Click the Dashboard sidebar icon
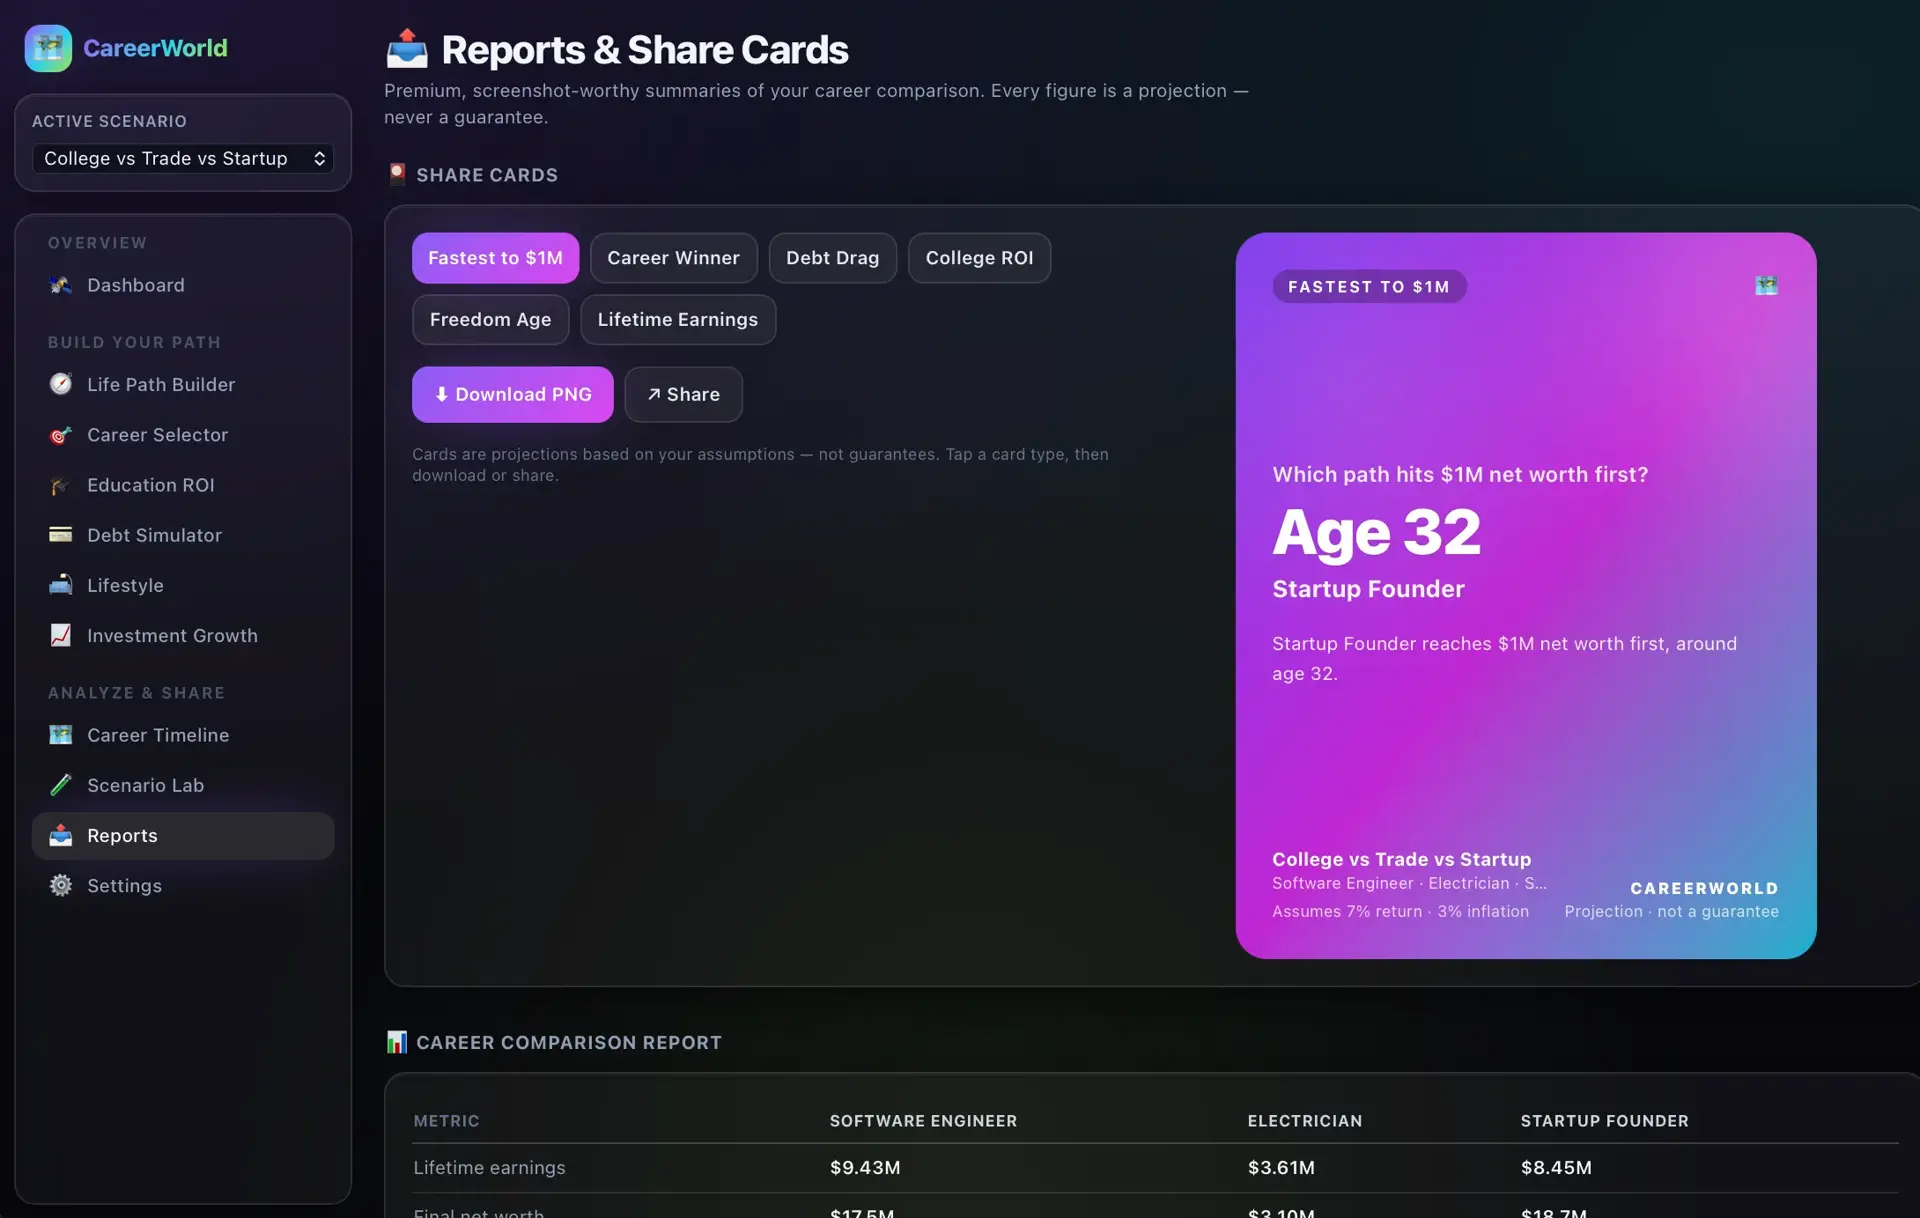 coord(61,285)
